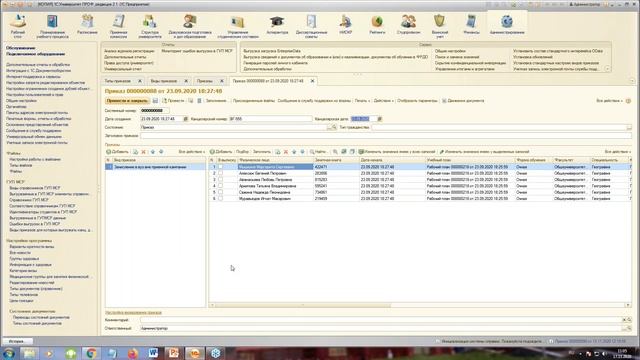
Task: Click Провести button in document toolbar
Action: pos(173,101)
